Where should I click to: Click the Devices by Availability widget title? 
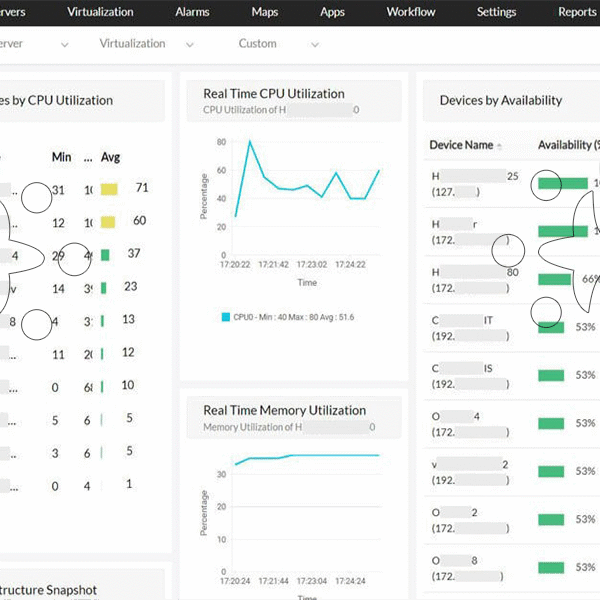pos(500,100)
